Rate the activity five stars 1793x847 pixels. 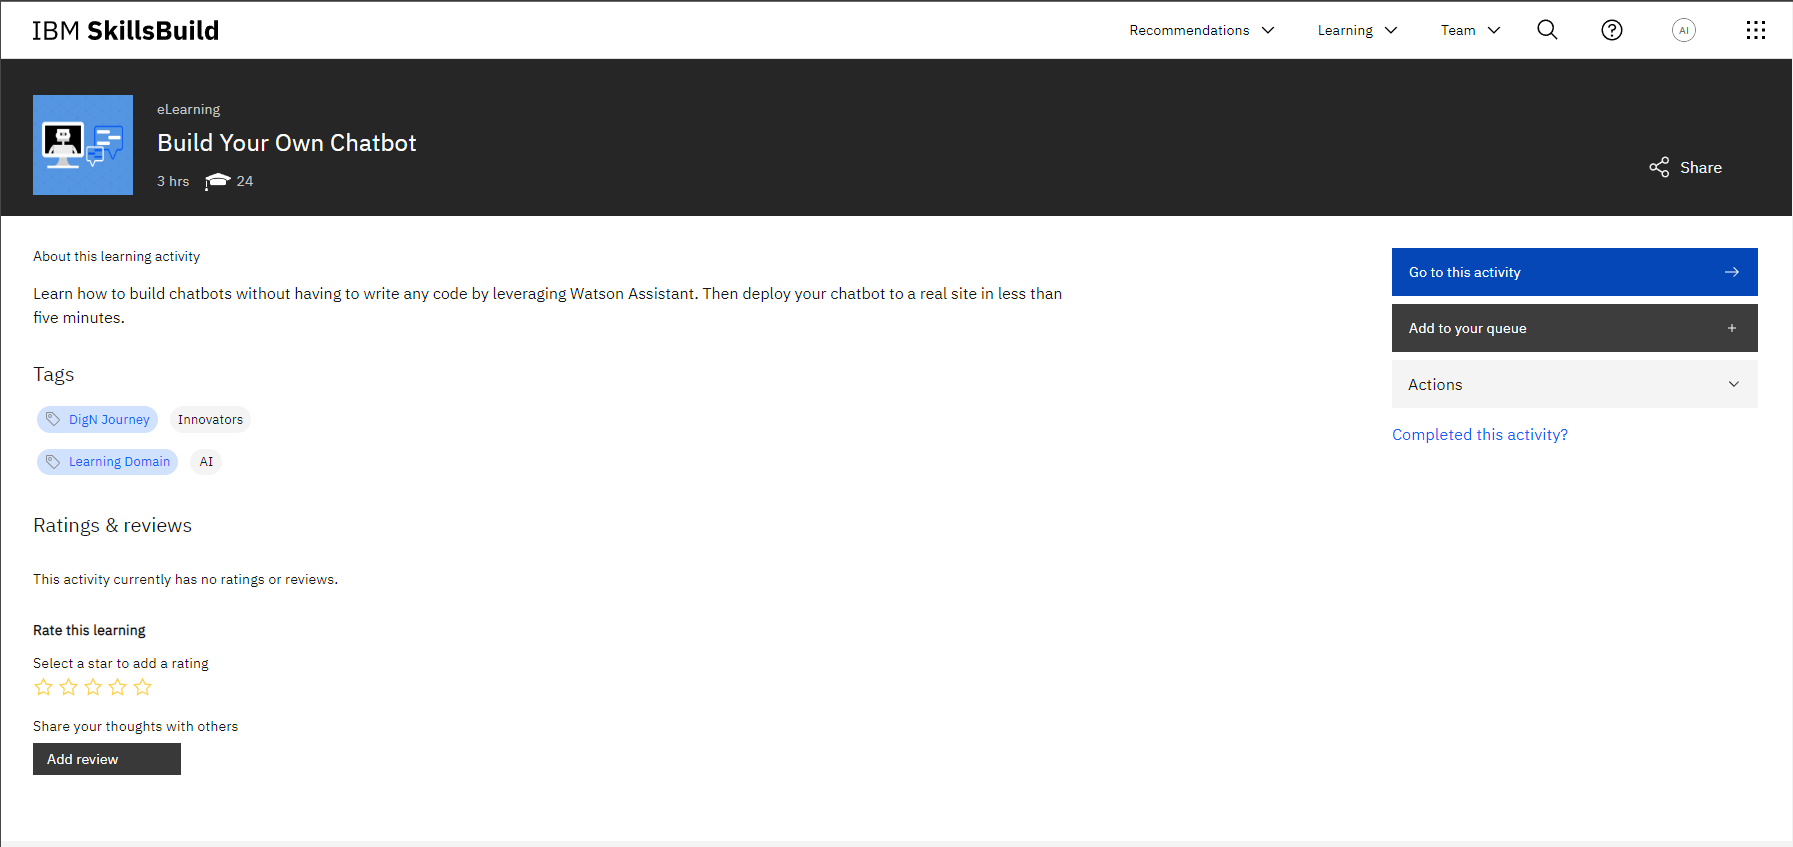tap(143, 687)
